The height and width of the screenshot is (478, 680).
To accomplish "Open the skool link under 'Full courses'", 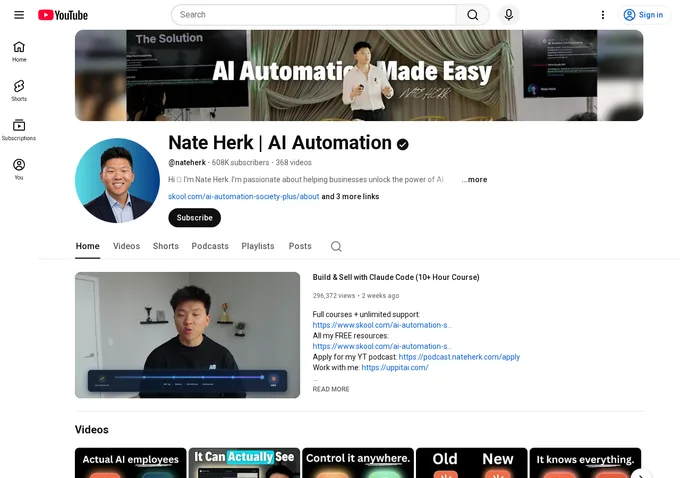I will pos(382,325).
